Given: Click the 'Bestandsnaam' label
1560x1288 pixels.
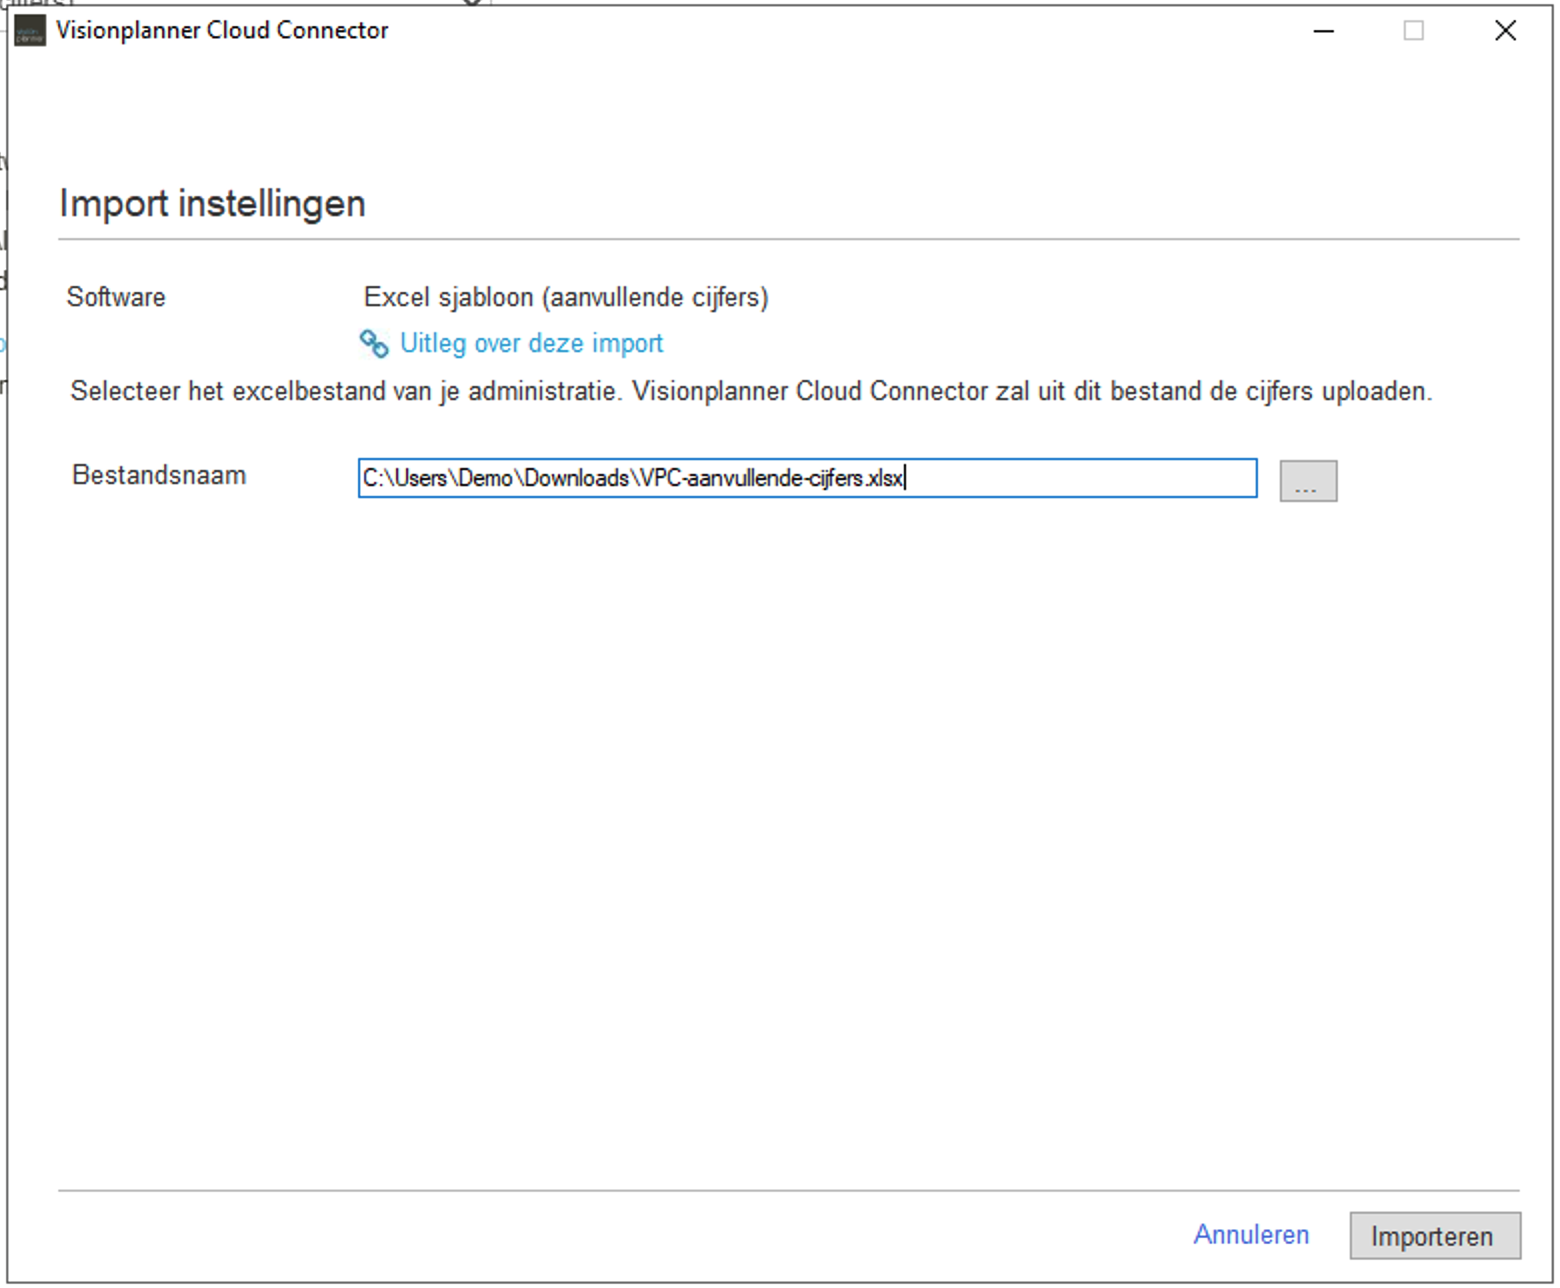Looking at the screenshot, I should pyautogui.click(x=159, y=475).
